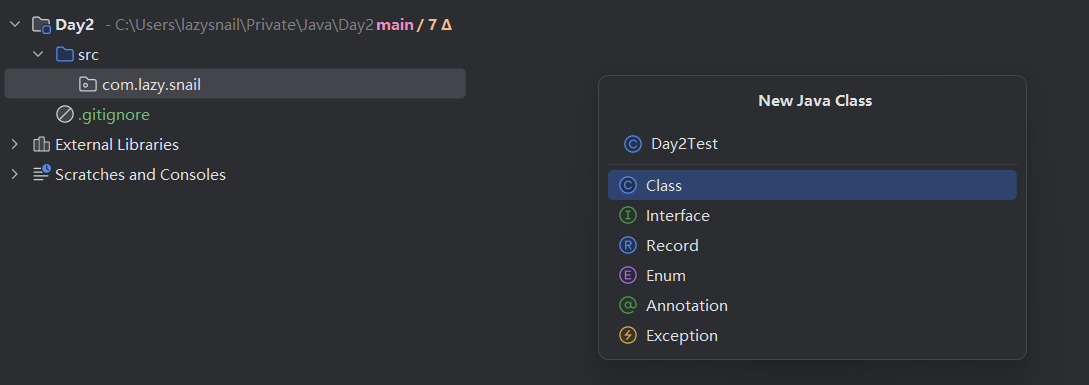The height and width of the screenshot is (385, 1089).
Task: Collapse the src folder chevron
Action: pyautogui.click(x=38, y=54)
